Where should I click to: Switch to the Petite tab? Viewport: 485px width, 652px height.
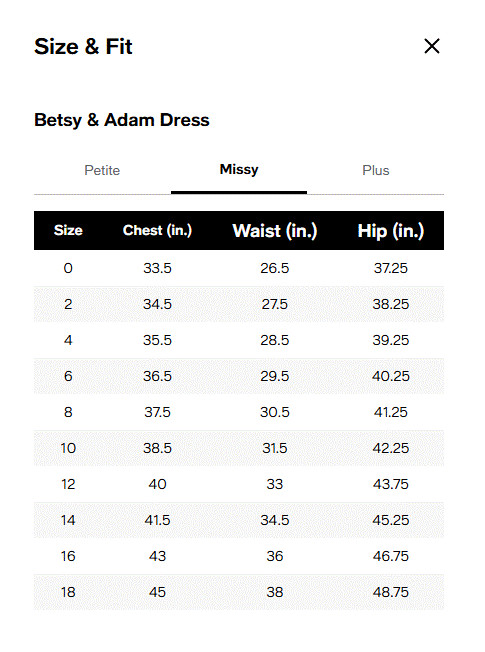click(102, 170)
